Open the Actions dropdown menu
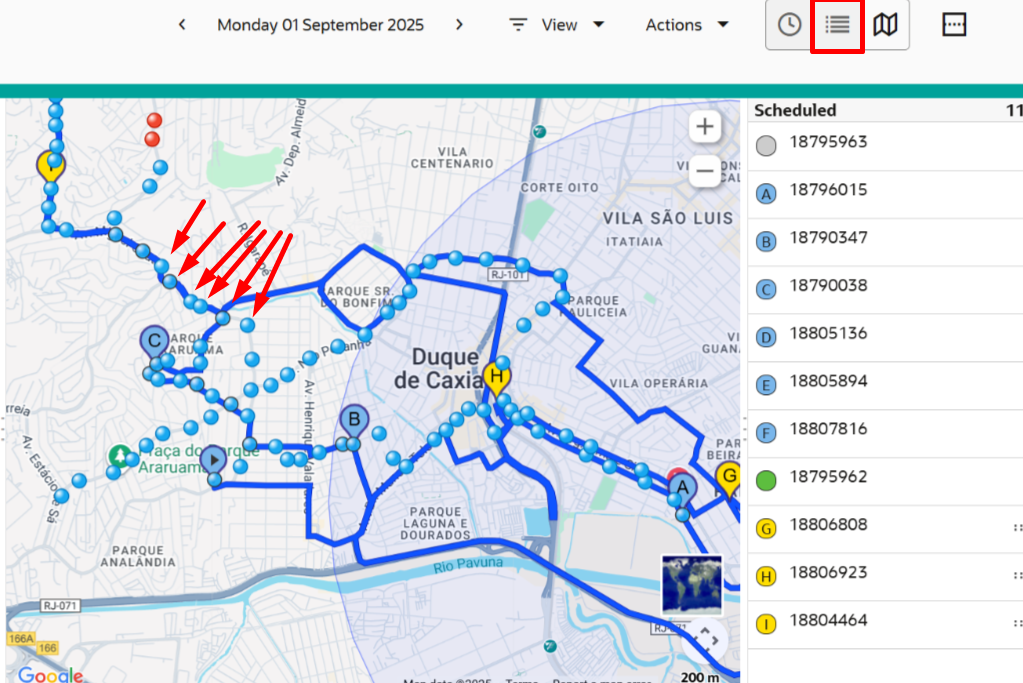 pos(686,25)
